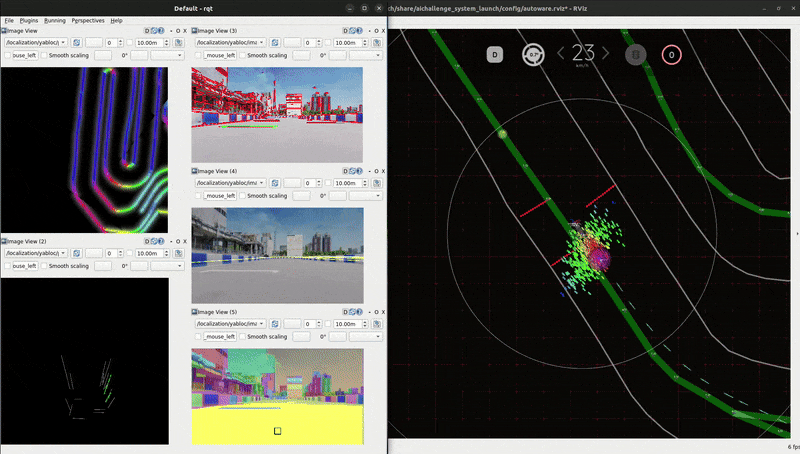The image size is (800, 454).
Task: Open topic dropdown in Image View (2)
Action: click(36, 253)
